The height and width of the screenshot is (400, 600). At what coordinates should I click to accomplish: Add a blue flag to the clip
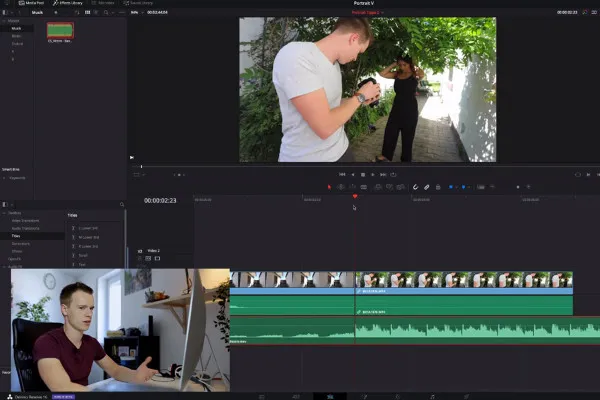tap(451, 187)
